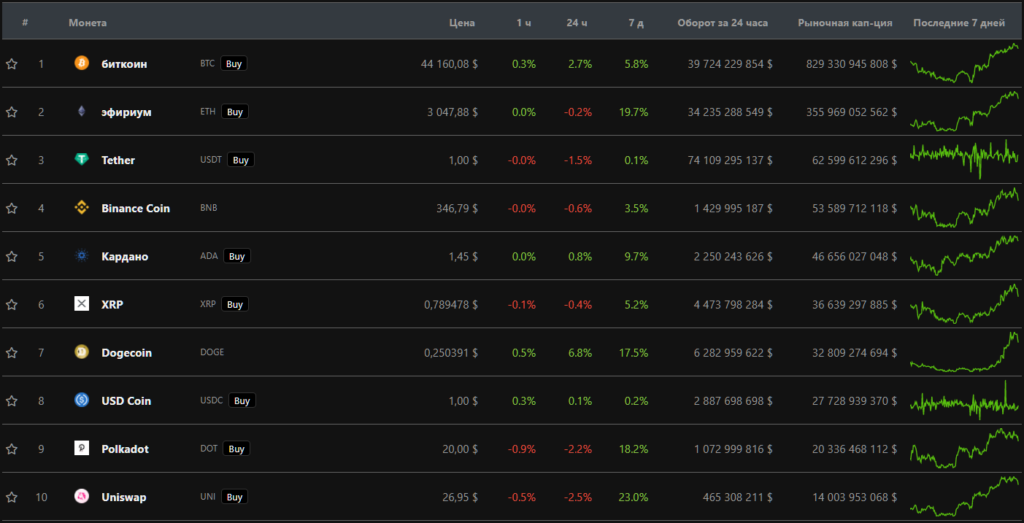Open Ethereum's 7-day sparkline chart
Viewport: 1024px width, 523px height.
(964, 112)
